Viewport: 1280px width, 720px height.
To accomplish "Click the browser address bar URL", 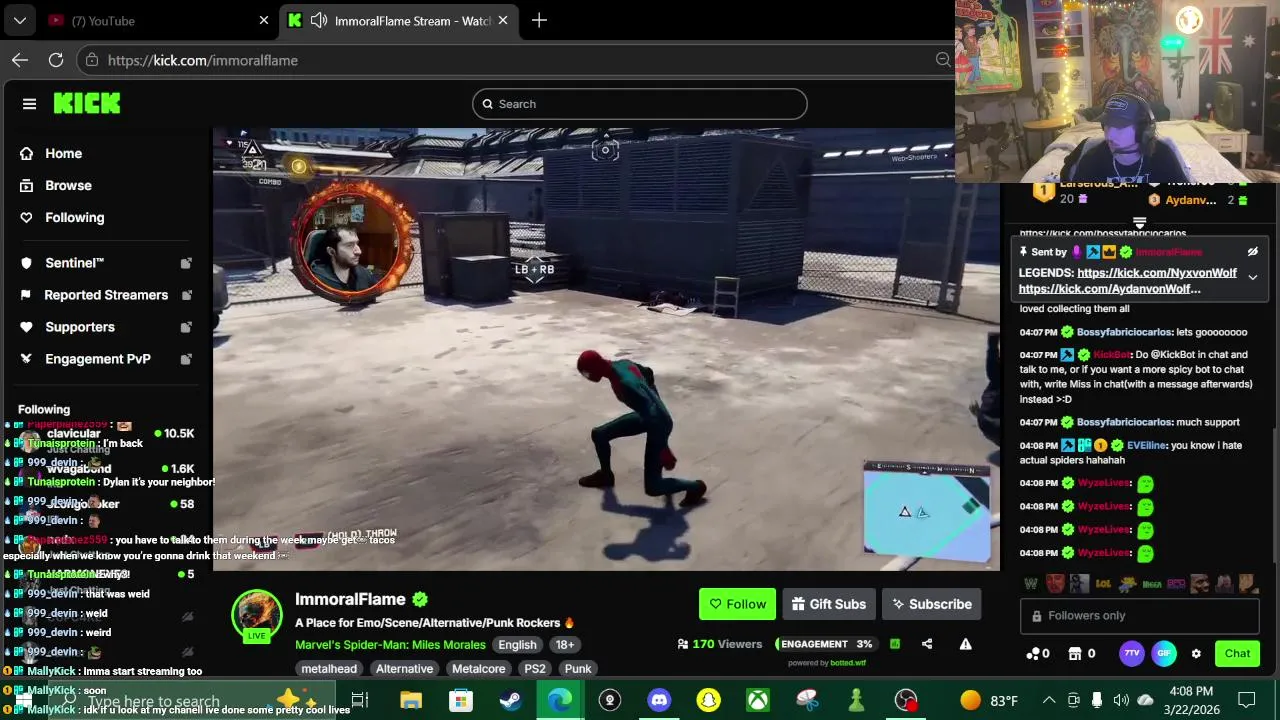I will 203,60.
